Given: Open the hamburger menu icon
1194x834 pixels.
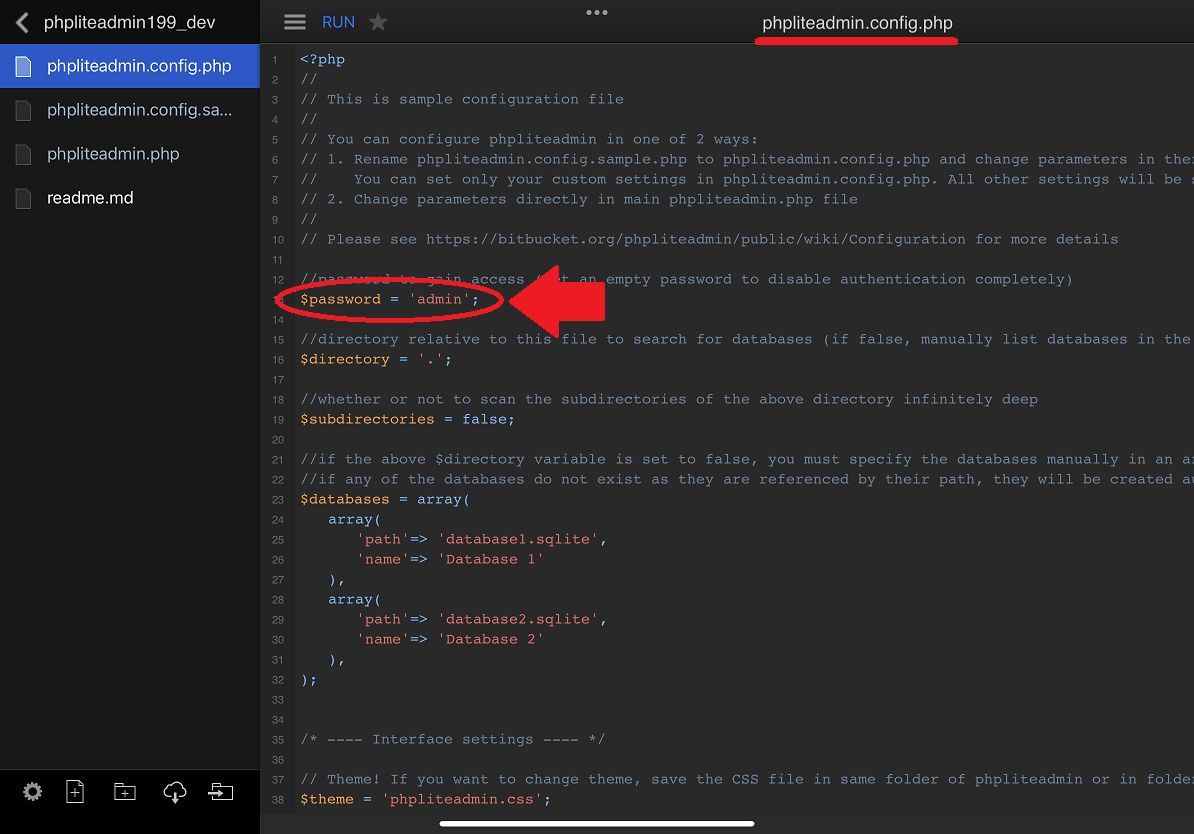Looking at the screenshot, I should tap(295, 22).
